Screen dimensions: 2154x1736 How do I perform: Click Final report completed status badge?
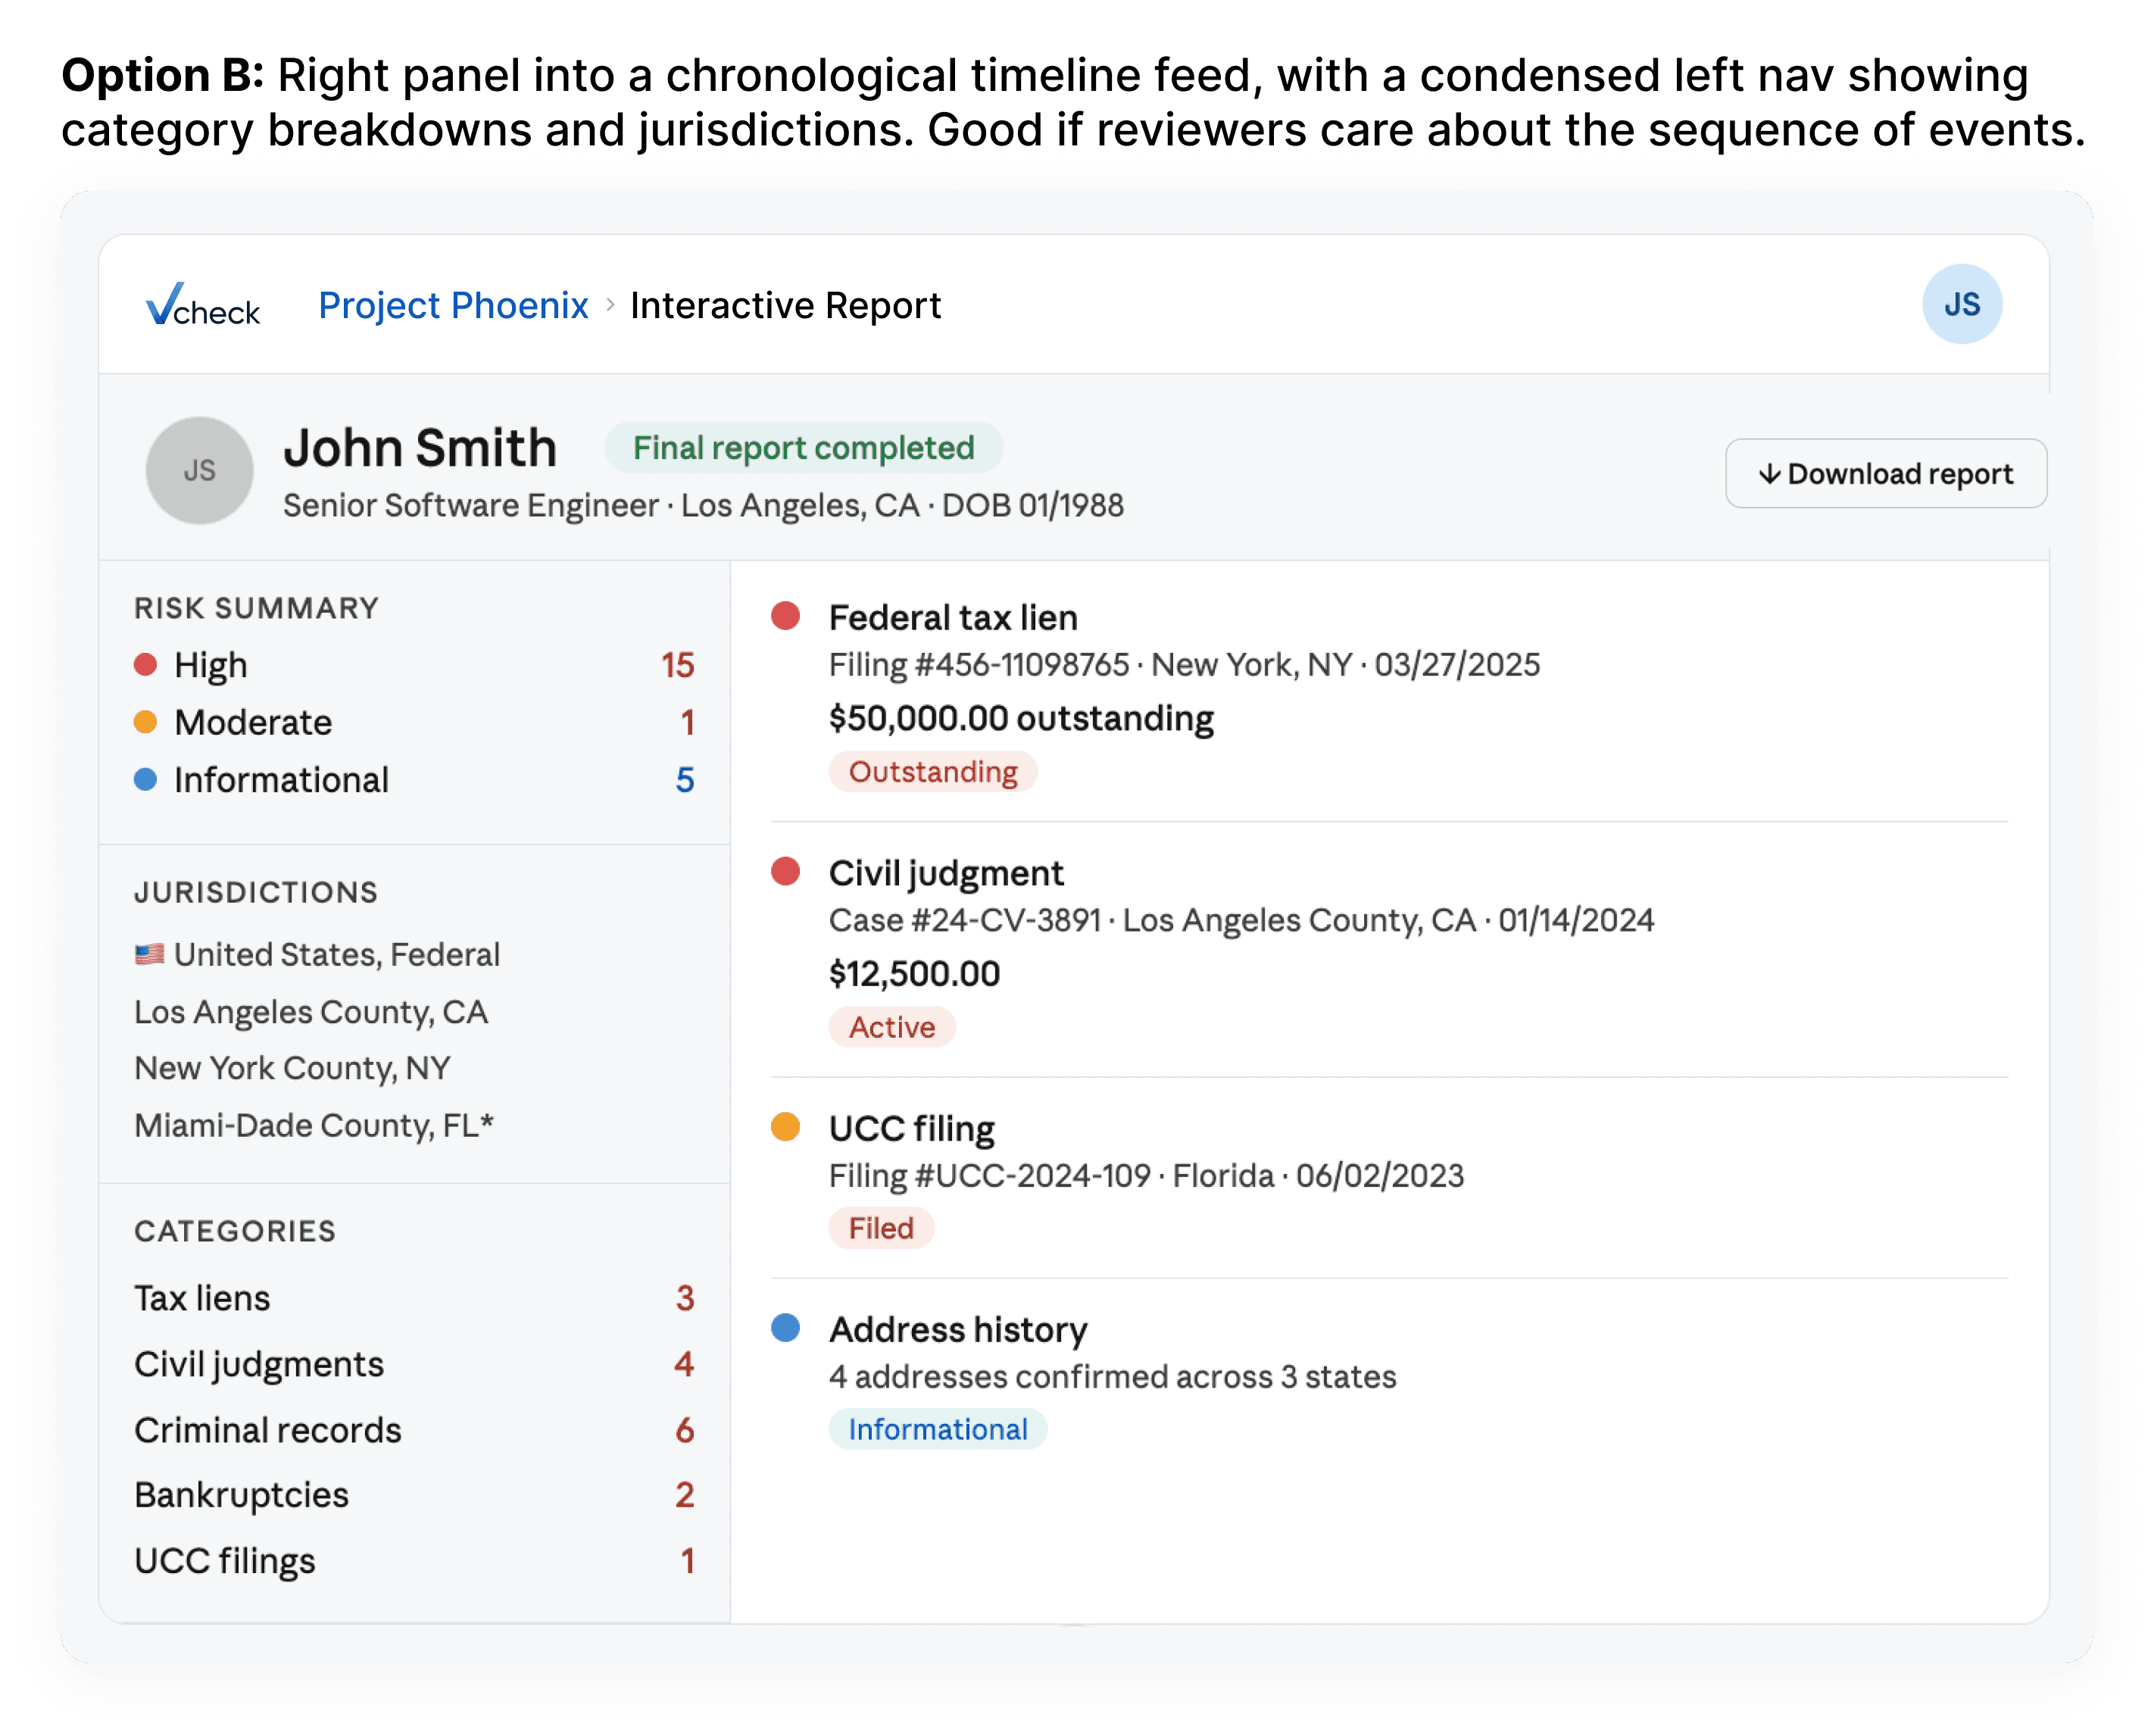[803, 448]
